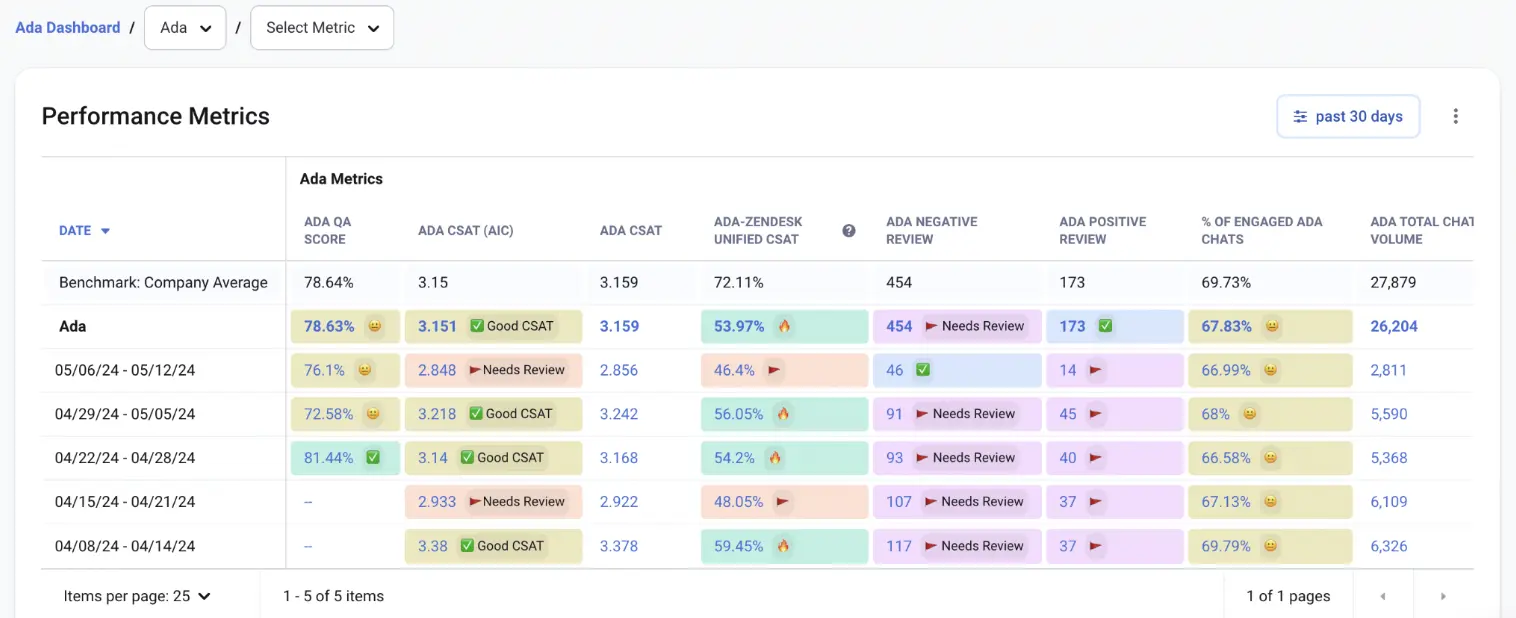Click the fire icon beside 59.45%
The image size is (1516, 618).
pos(784,546)
